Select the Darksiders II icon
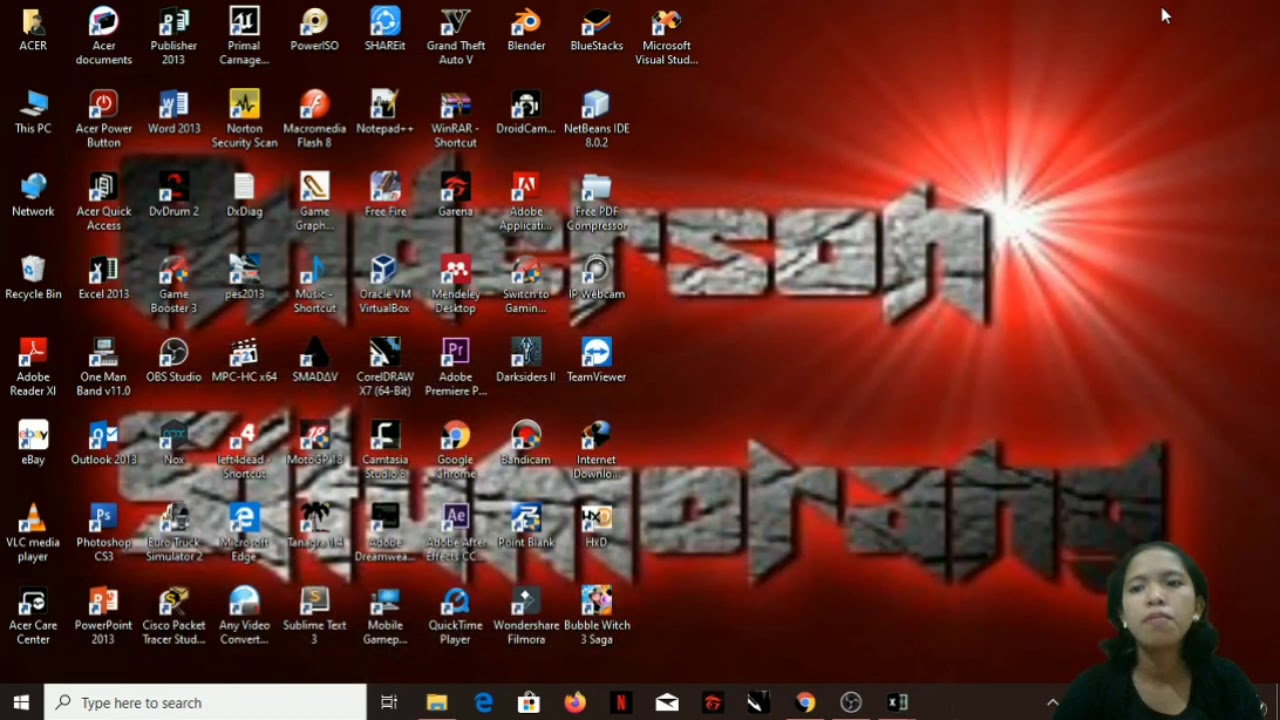The width and height of the screenshot is (1280, 720). pos(526,361)
